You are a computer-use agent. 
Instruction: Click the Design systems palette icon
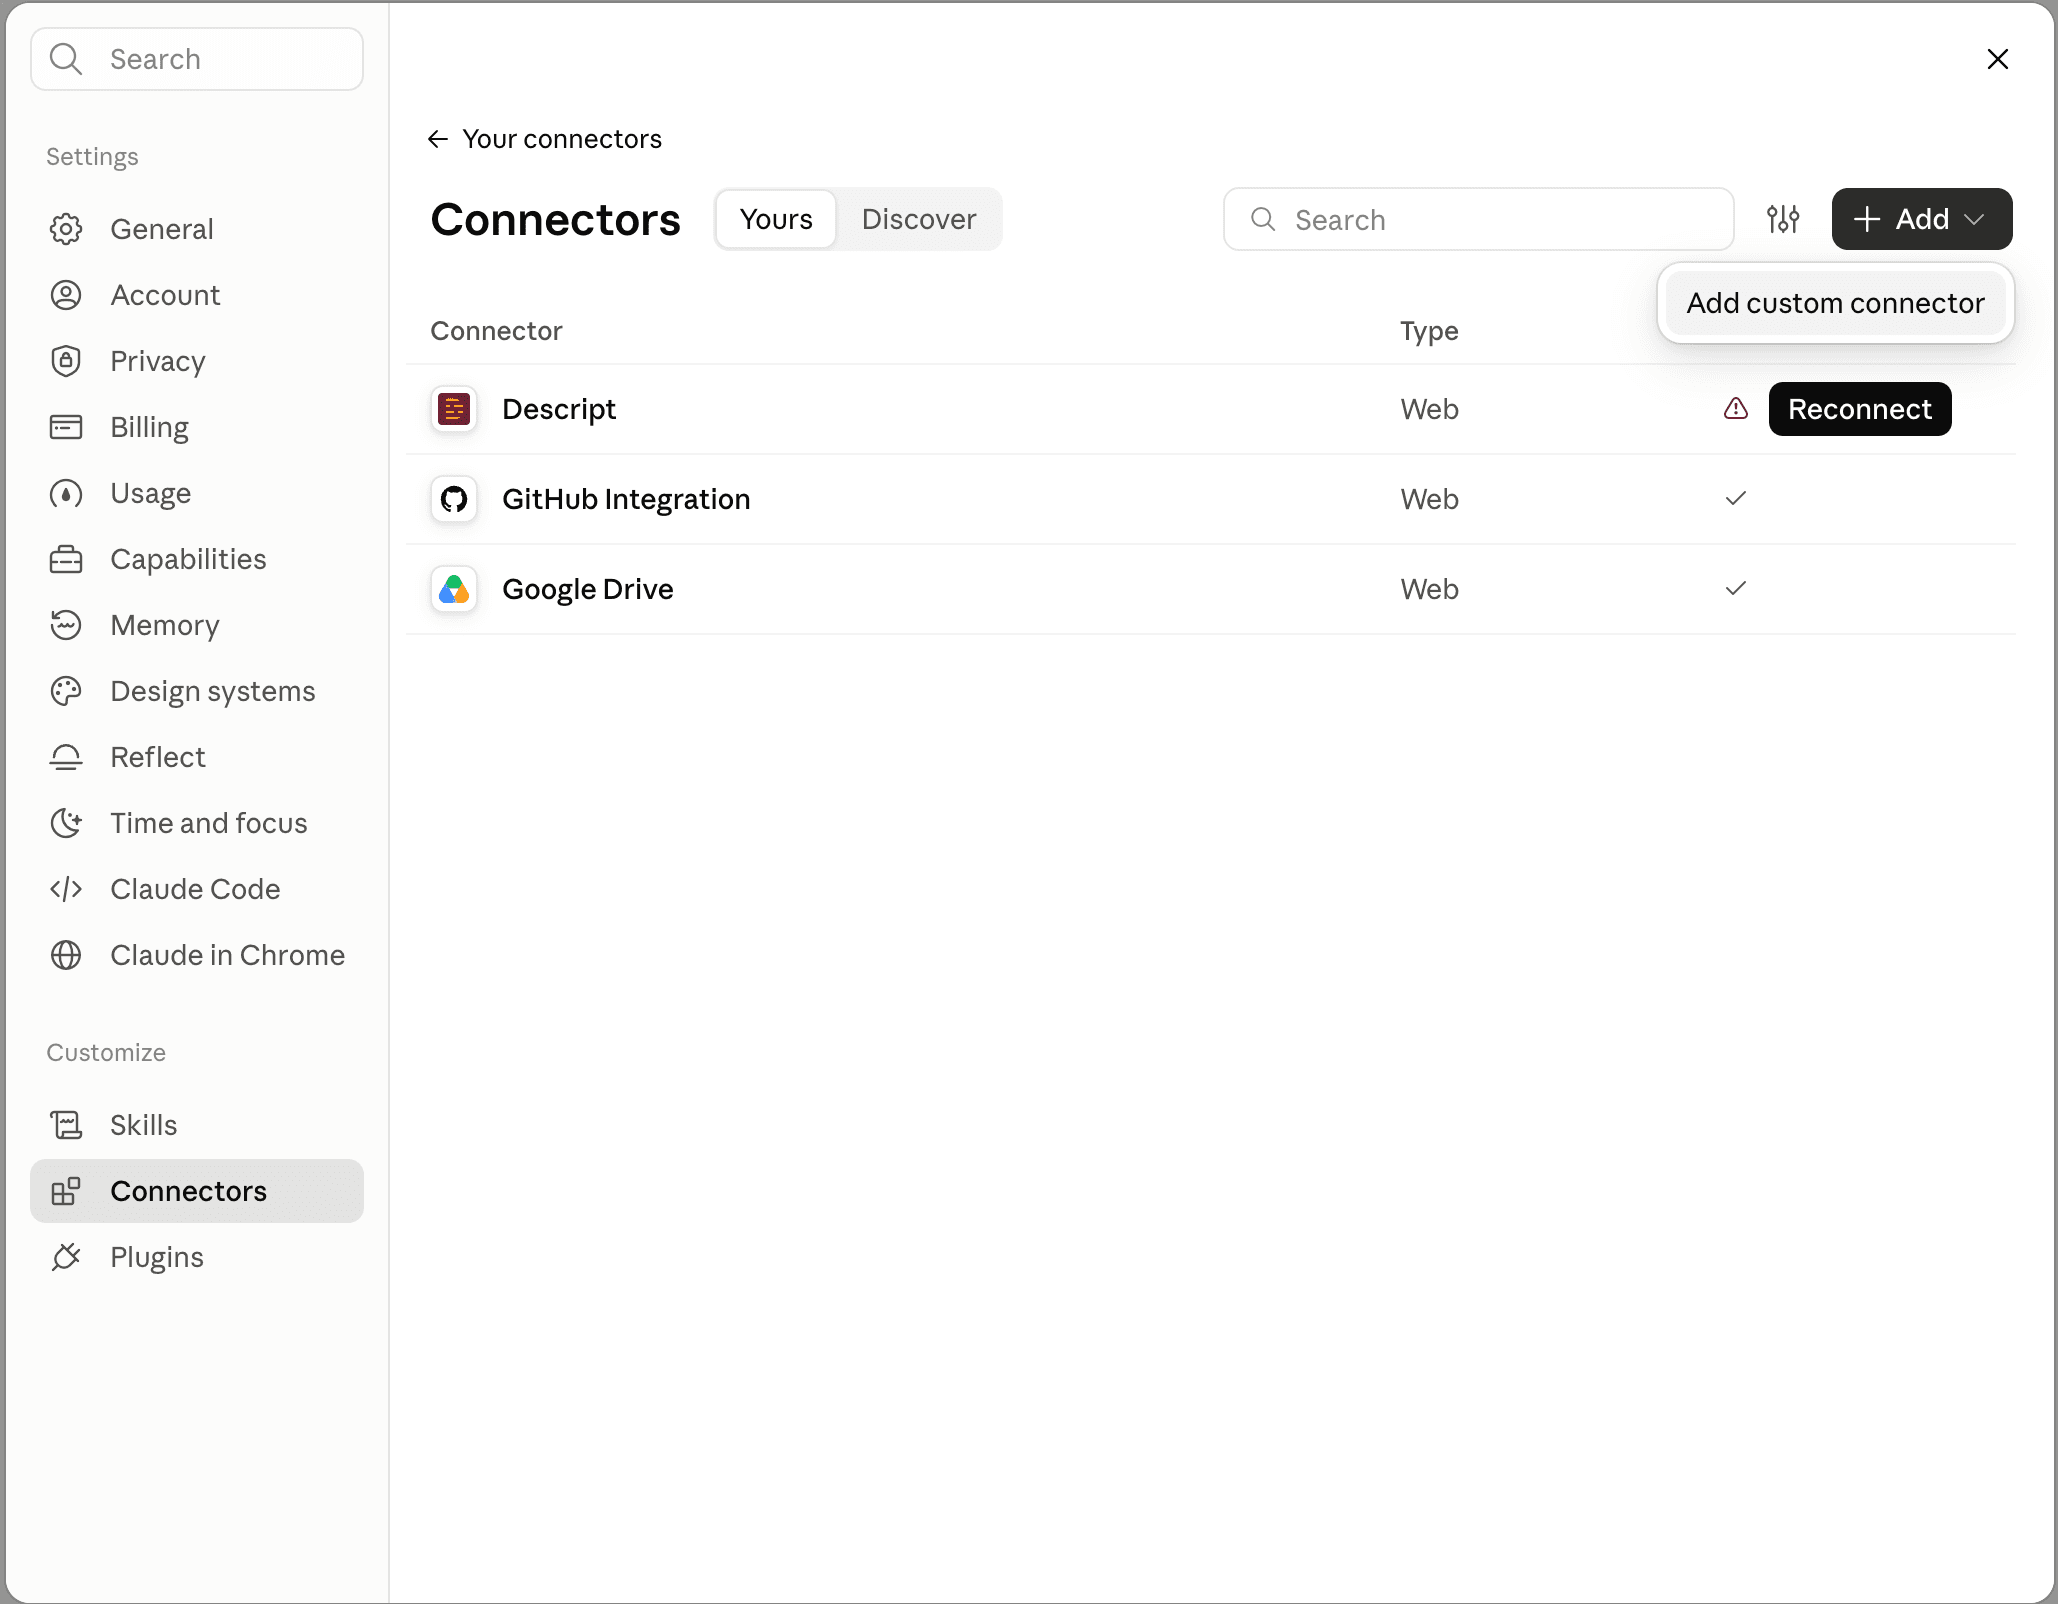click(66, 691)
